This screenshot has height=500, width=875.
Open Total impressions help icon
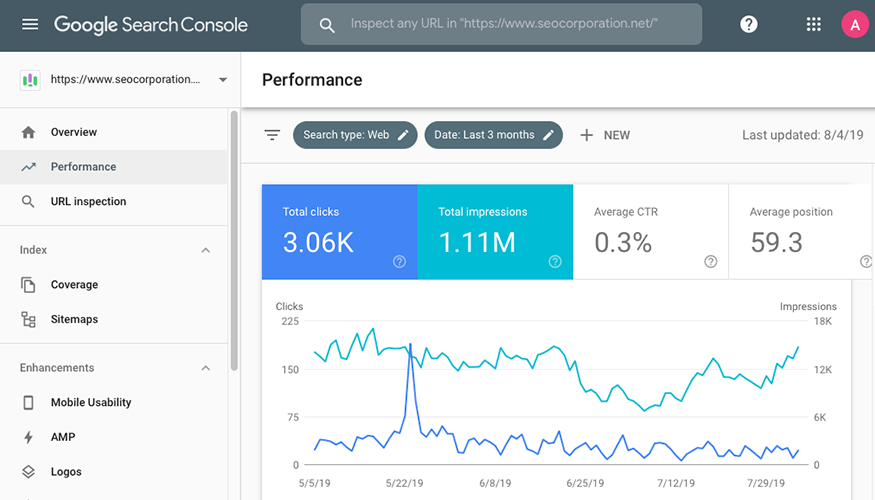click(555, 261)
